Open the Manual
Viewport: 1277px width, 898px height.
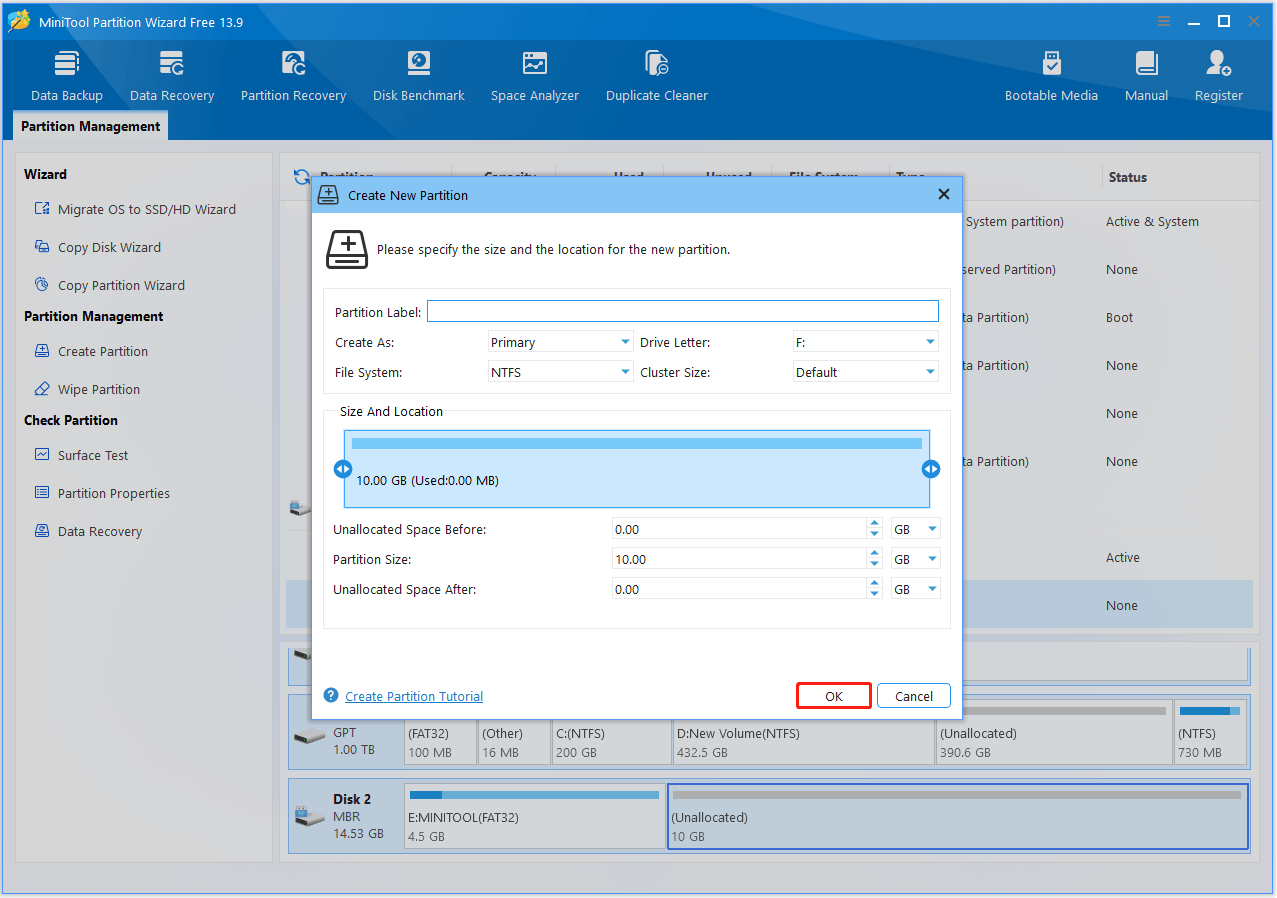(1146, 76)
